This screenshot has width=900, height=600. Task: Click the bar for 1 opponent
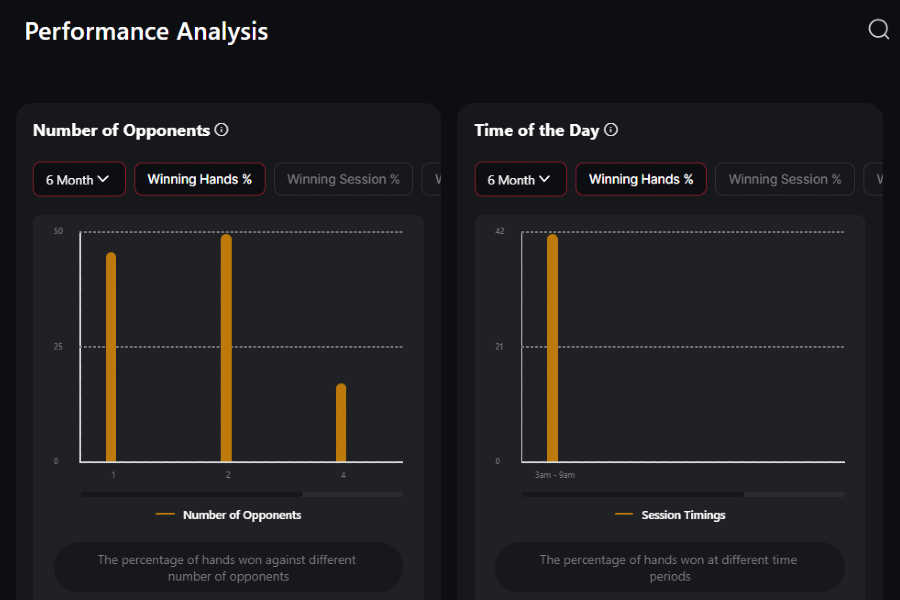coord(111,360)
